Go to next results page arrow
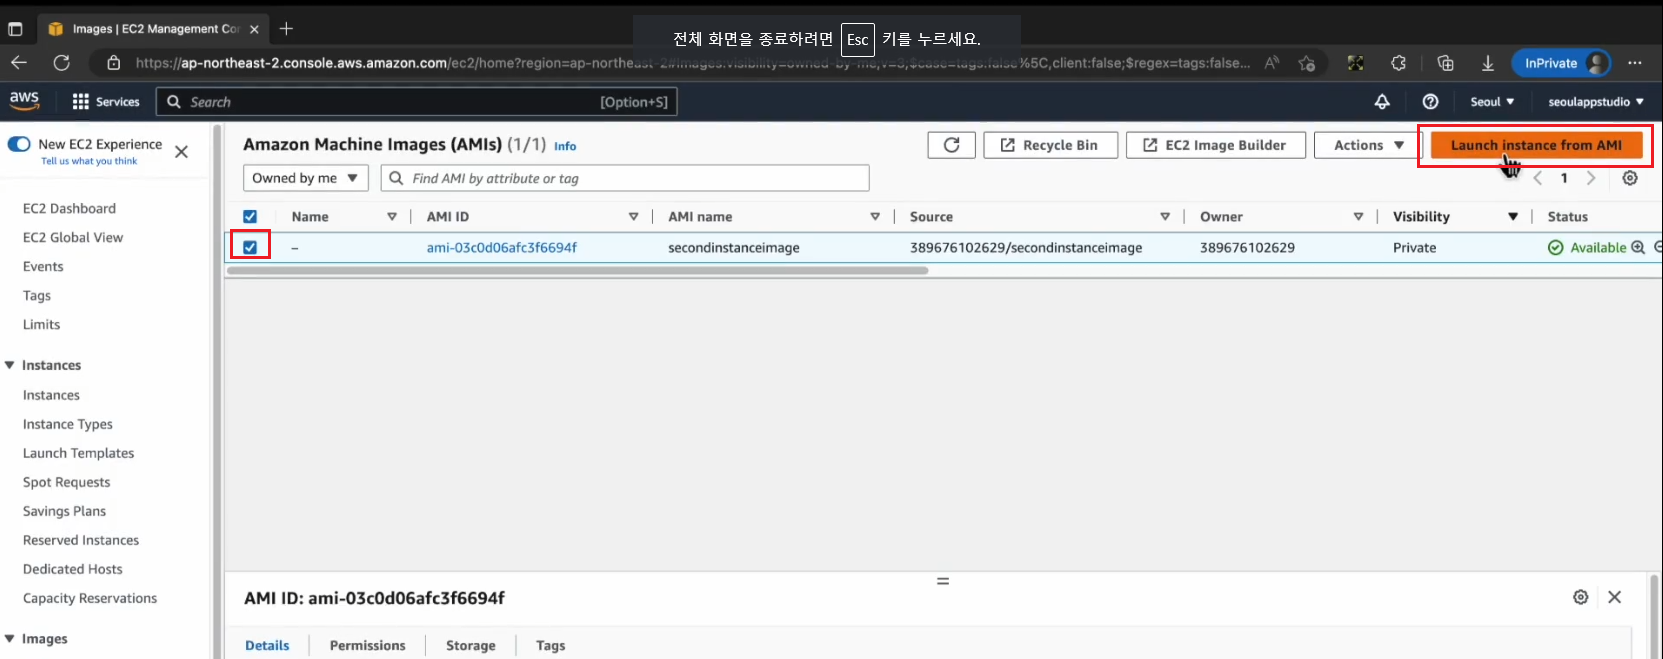 [x=1591, y=178]
